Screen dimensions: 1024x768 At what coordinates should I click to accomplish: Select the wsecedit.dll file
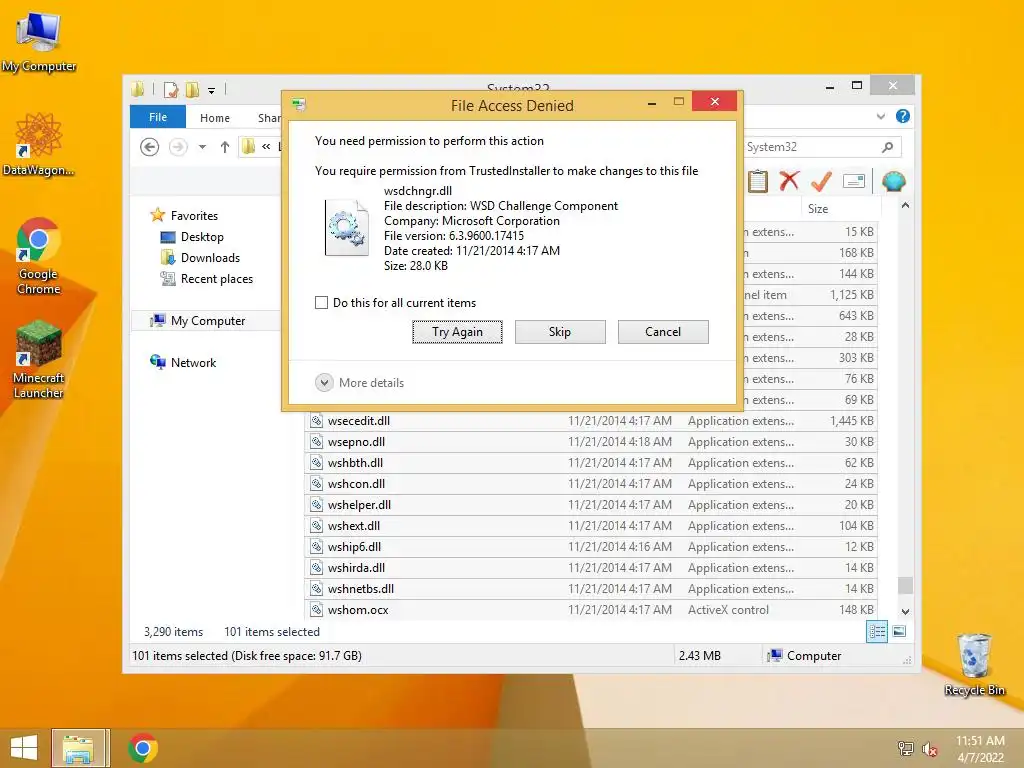coord(591,421)
